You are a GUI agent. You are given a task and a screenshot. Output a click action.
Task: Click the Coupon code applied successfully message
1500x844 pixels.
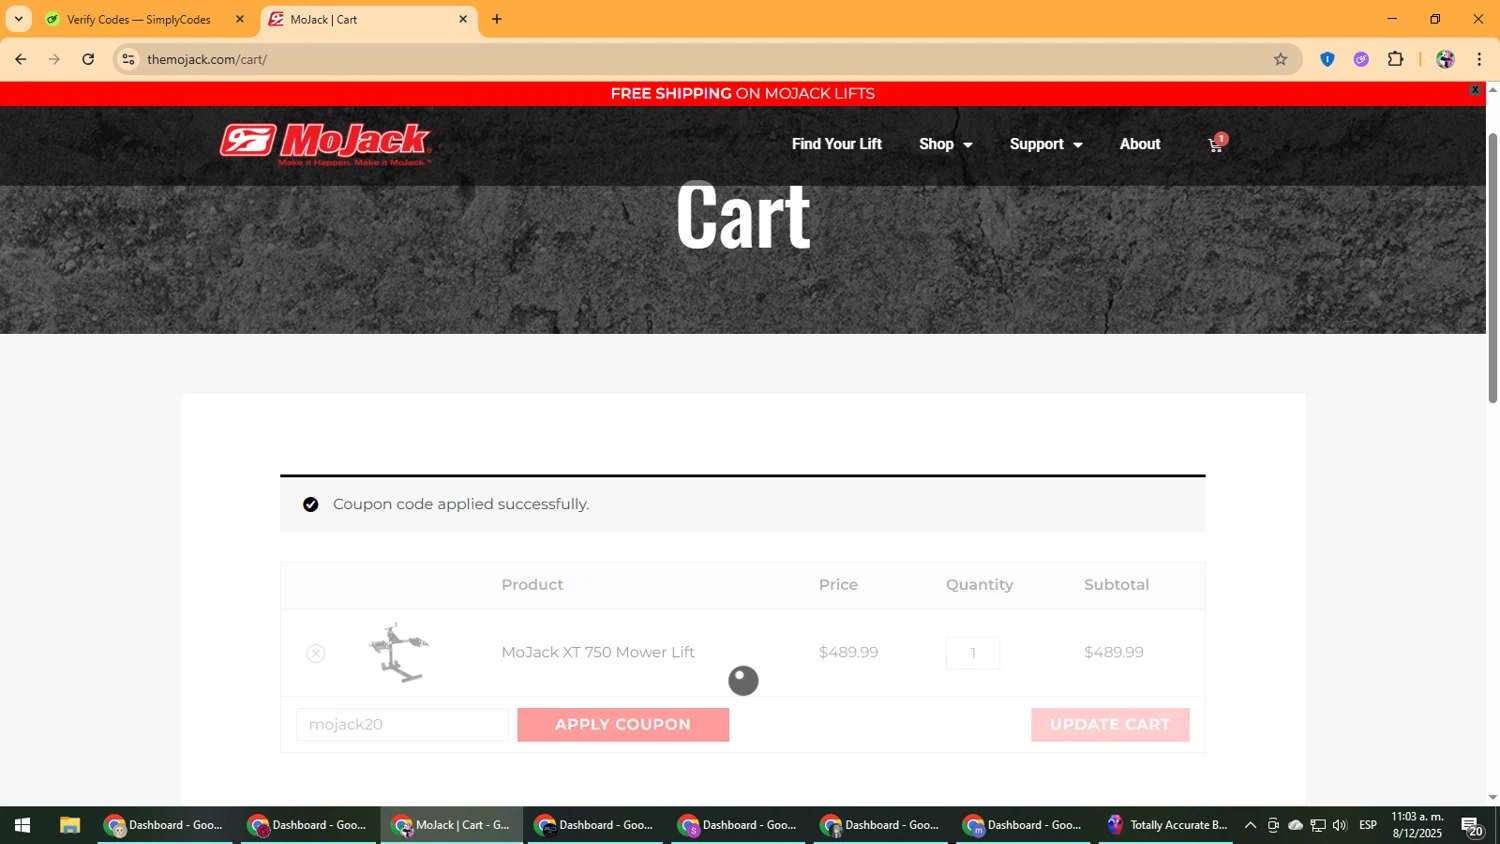pos(461,504)
